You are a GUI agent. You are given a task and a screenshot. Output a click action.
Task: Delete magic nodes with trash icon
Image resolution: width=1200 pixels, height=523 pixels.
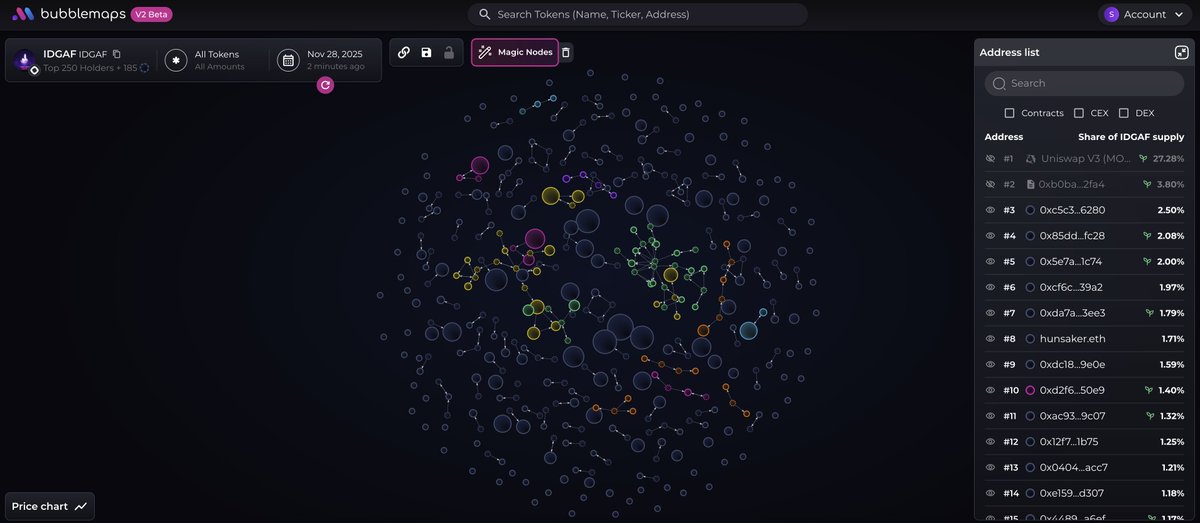point(566,52)
